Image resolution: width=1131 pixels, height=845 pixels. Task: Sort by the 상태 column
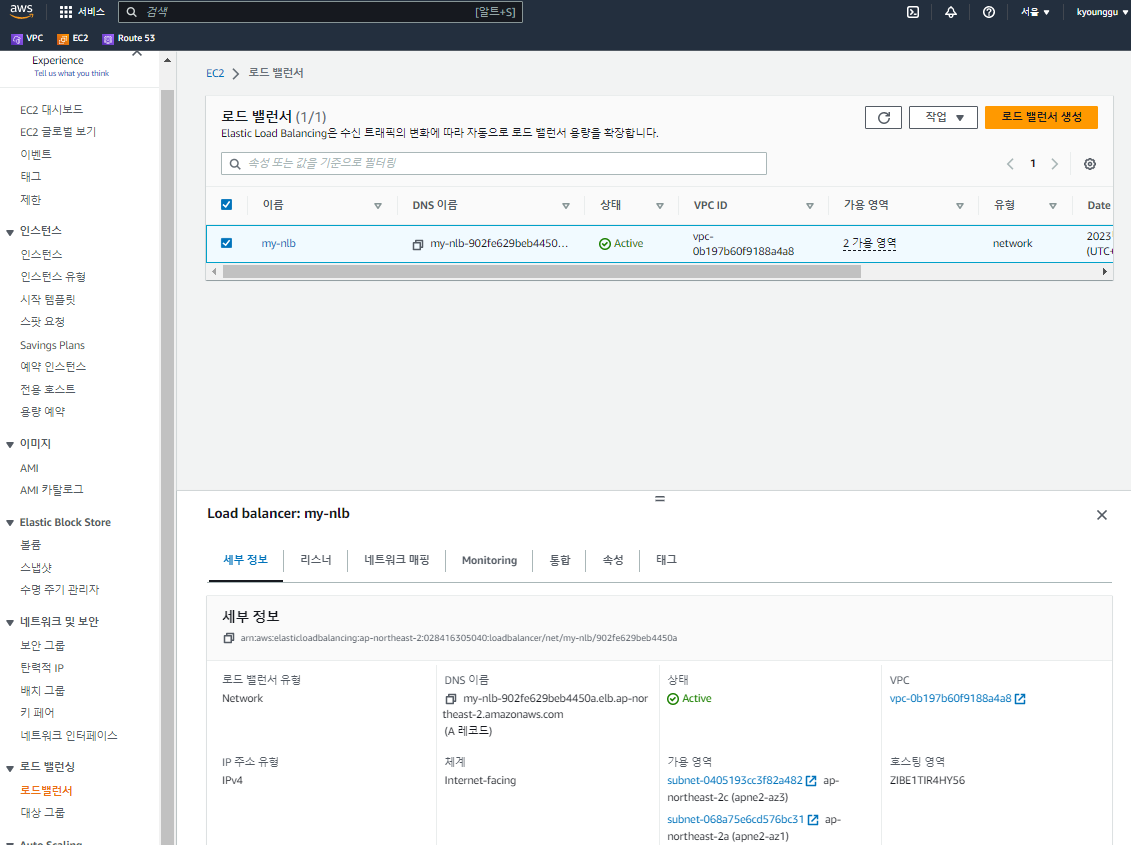[660, 206]
